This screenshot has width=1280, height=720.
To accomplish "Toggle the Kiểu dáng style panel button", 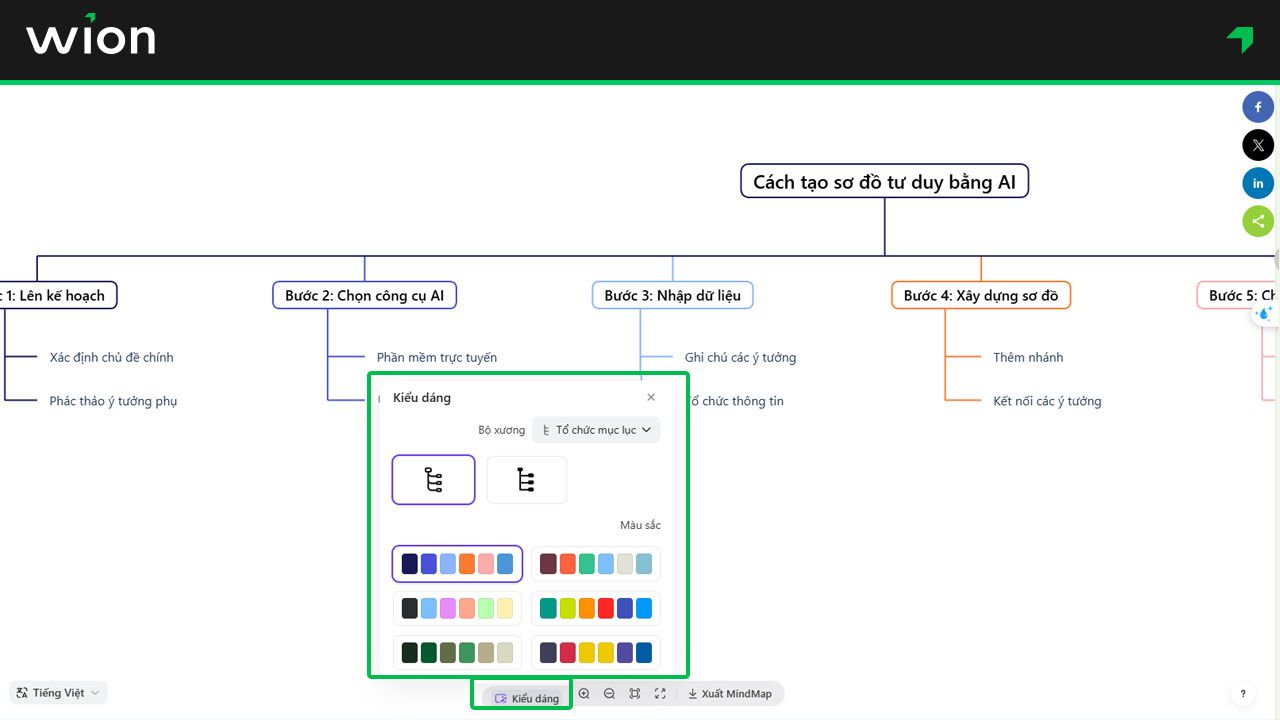I will [527, 697].
